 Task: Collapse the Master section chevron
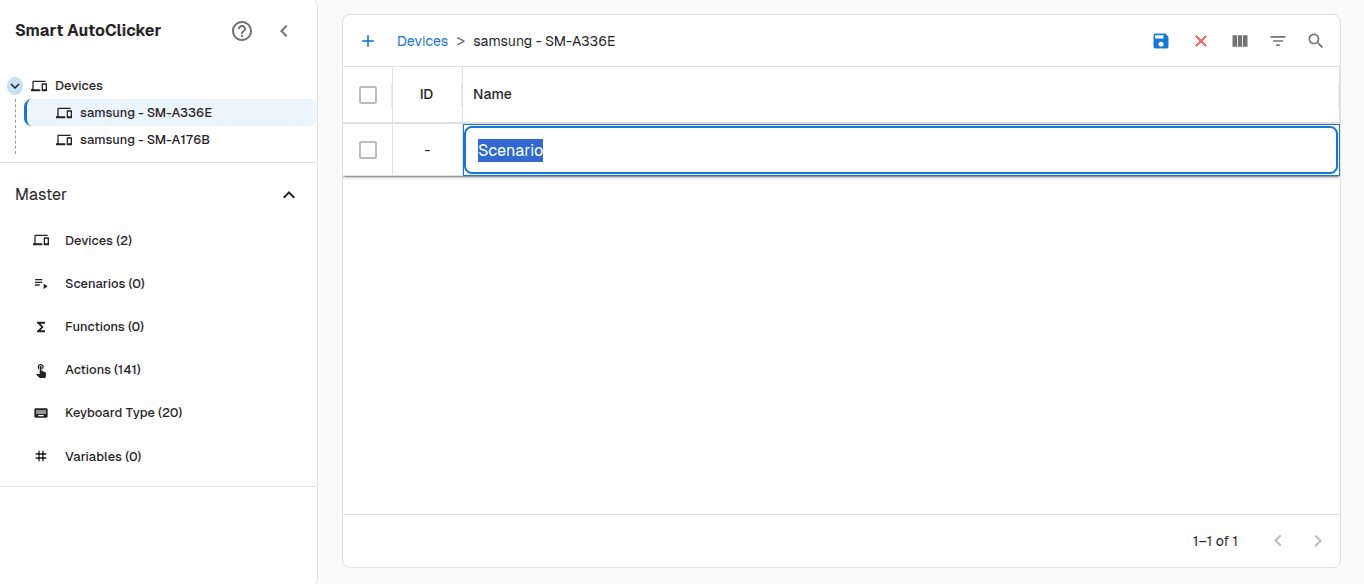[x=289, y=194]
